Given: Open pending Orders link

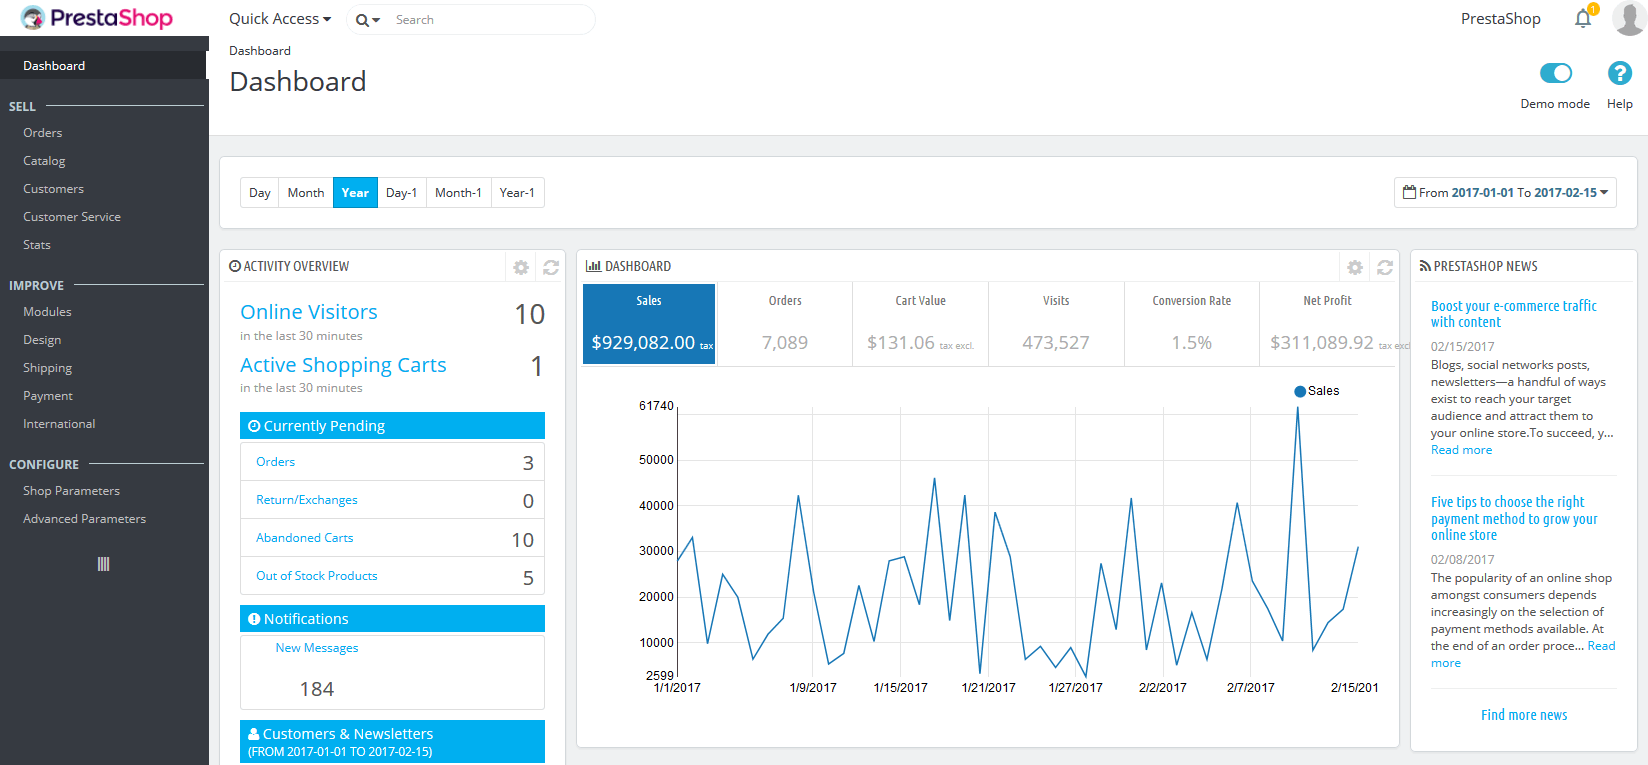Looking at the screenshot, I should [x=275, y=462].
